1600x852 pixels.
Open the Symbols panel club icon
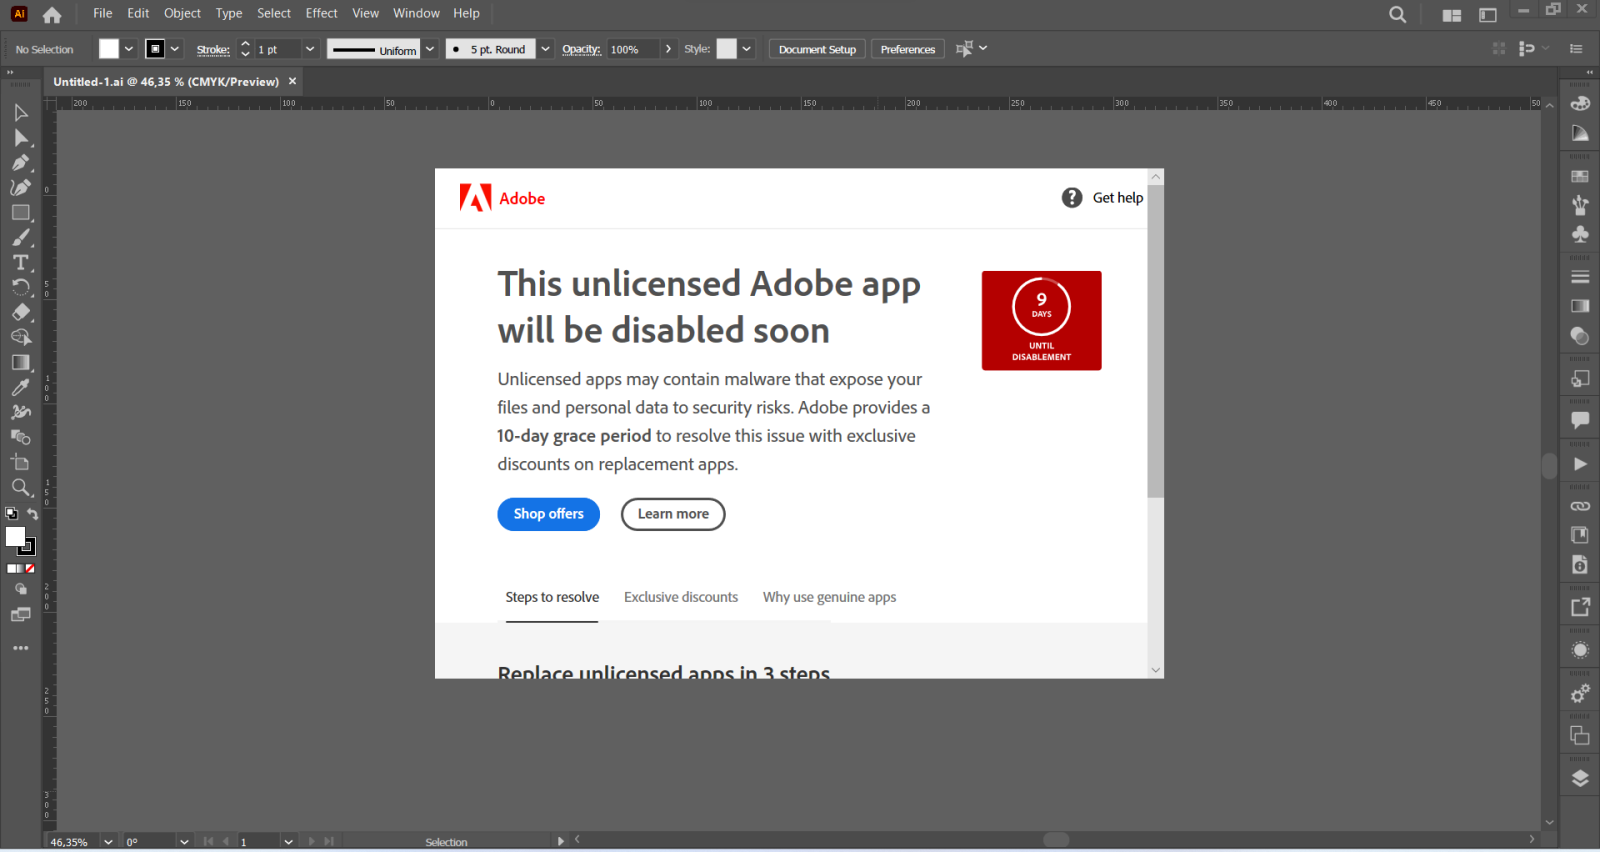pyautogui.click(x=1580, y=234)
